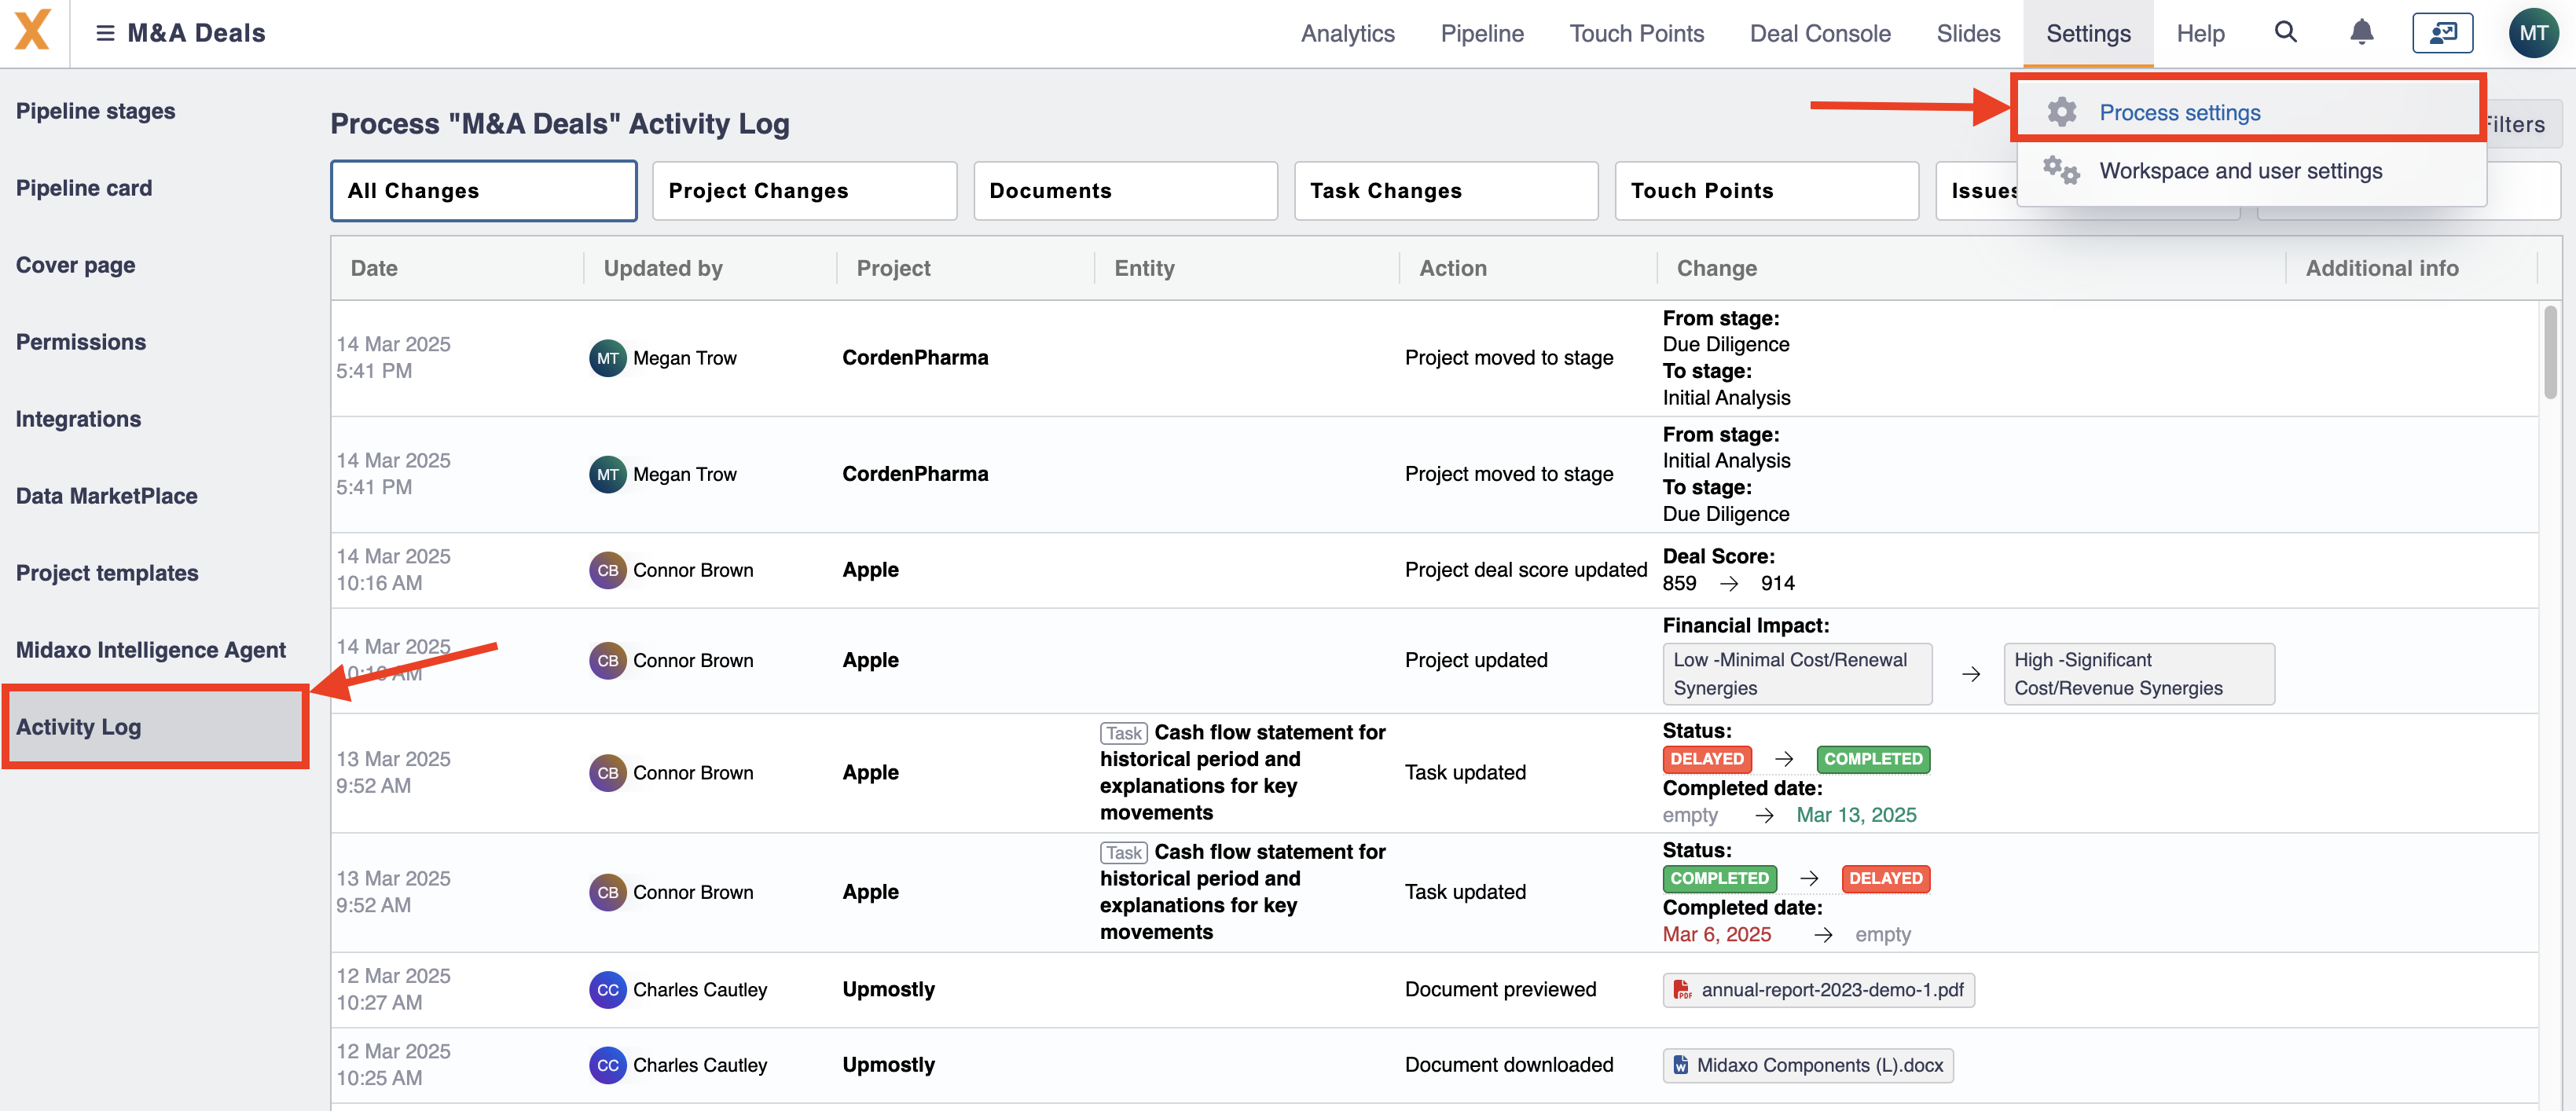Image resolution: width=2576 pixels, height=1111 pixels.
Task: Switch to the Touch Points tab
Action: coord(1766,190)
